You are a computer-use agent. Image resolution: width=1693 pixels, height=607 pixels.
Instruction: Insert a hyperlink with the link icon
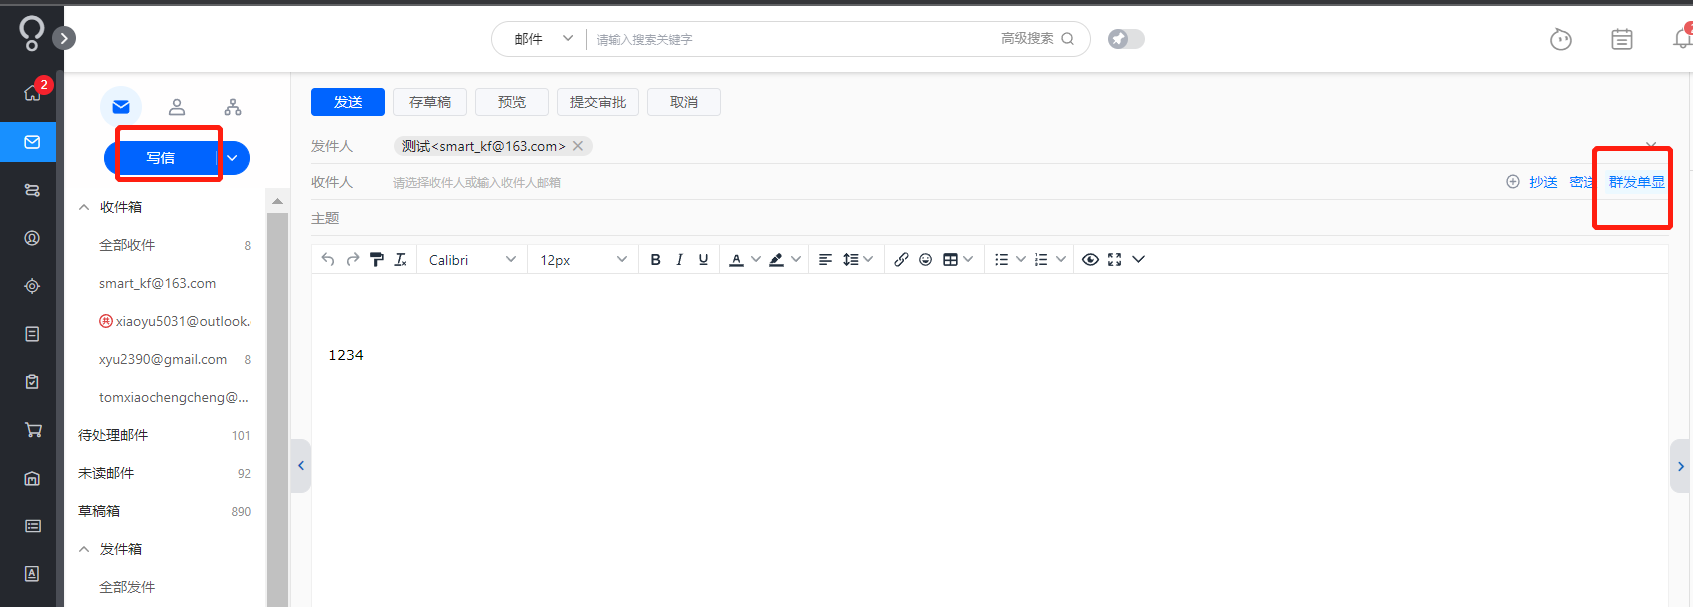[x=901, y=259]
